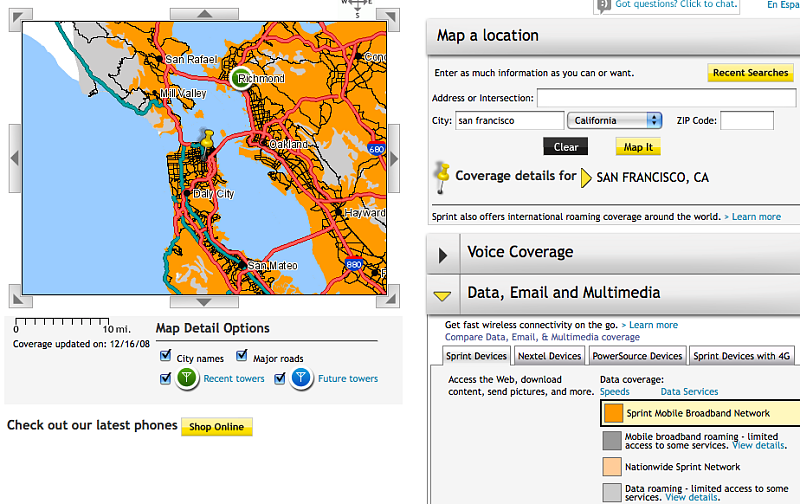This screenshot has width=800, height=504.
Task: Click the chat bubble icon near Got questions
Action: (604, 6)
